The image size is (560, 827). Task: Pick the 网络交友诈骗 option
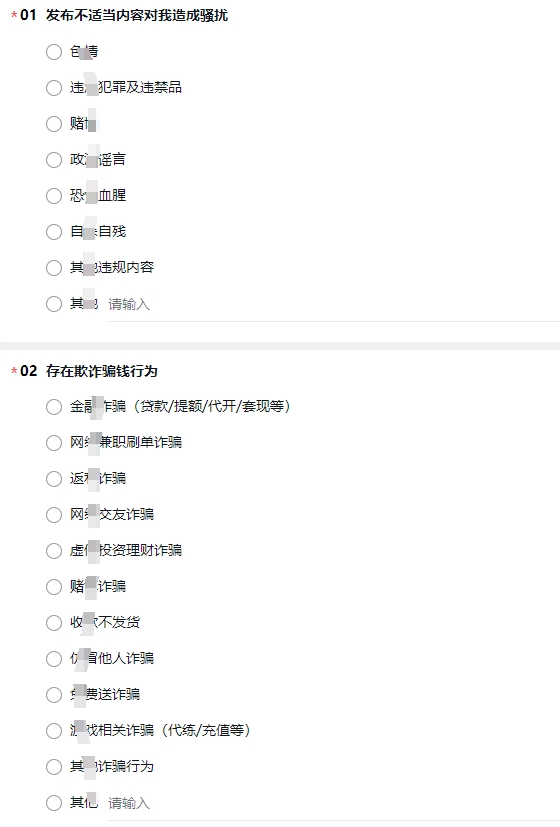point(54,515)
